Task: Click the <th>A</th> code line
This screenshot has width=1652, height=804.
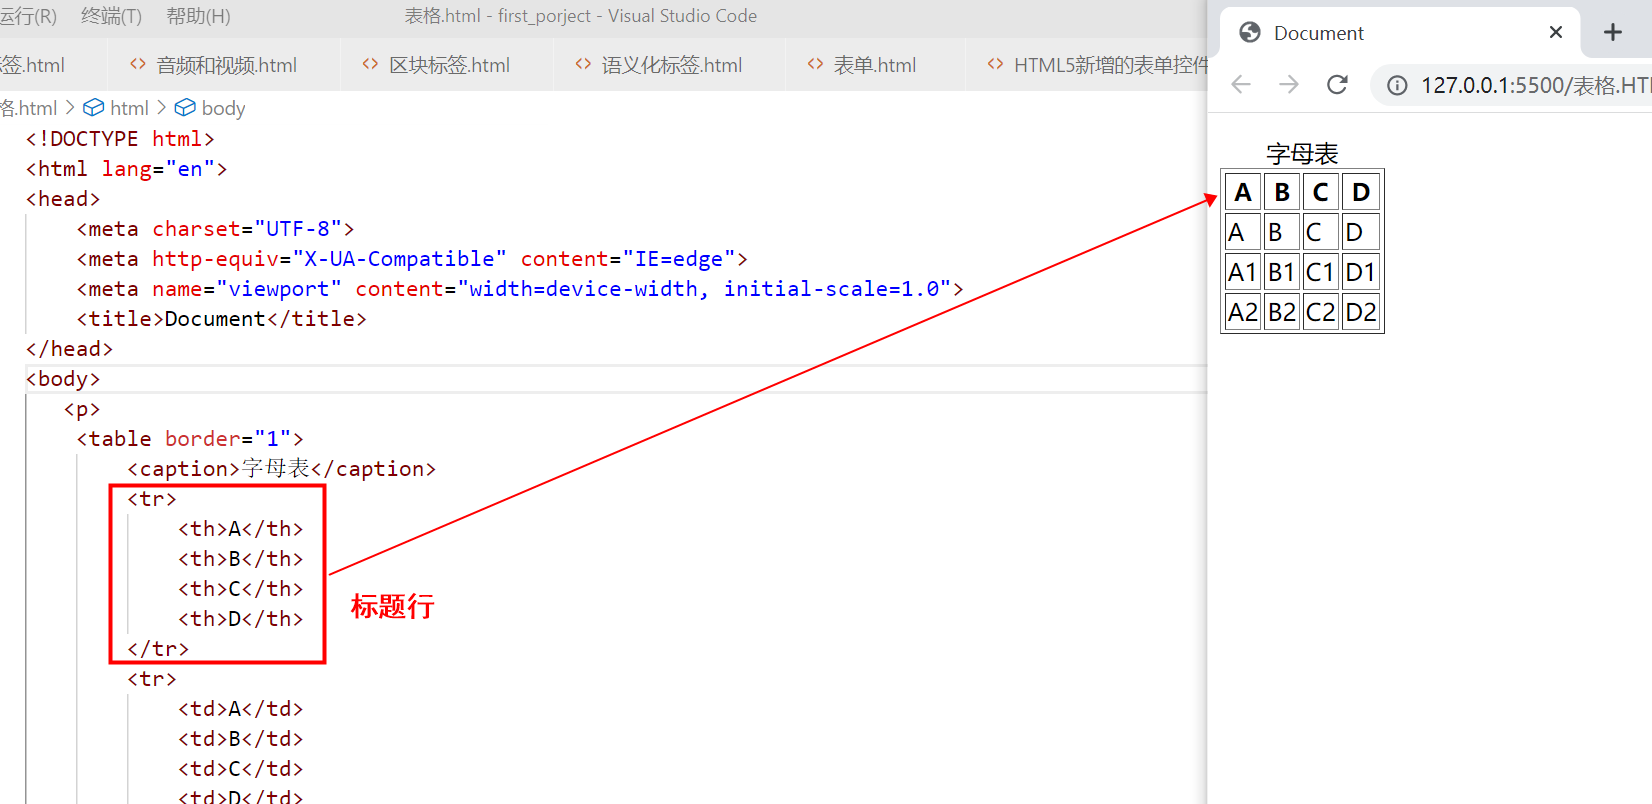Action: tap(240, 529)
